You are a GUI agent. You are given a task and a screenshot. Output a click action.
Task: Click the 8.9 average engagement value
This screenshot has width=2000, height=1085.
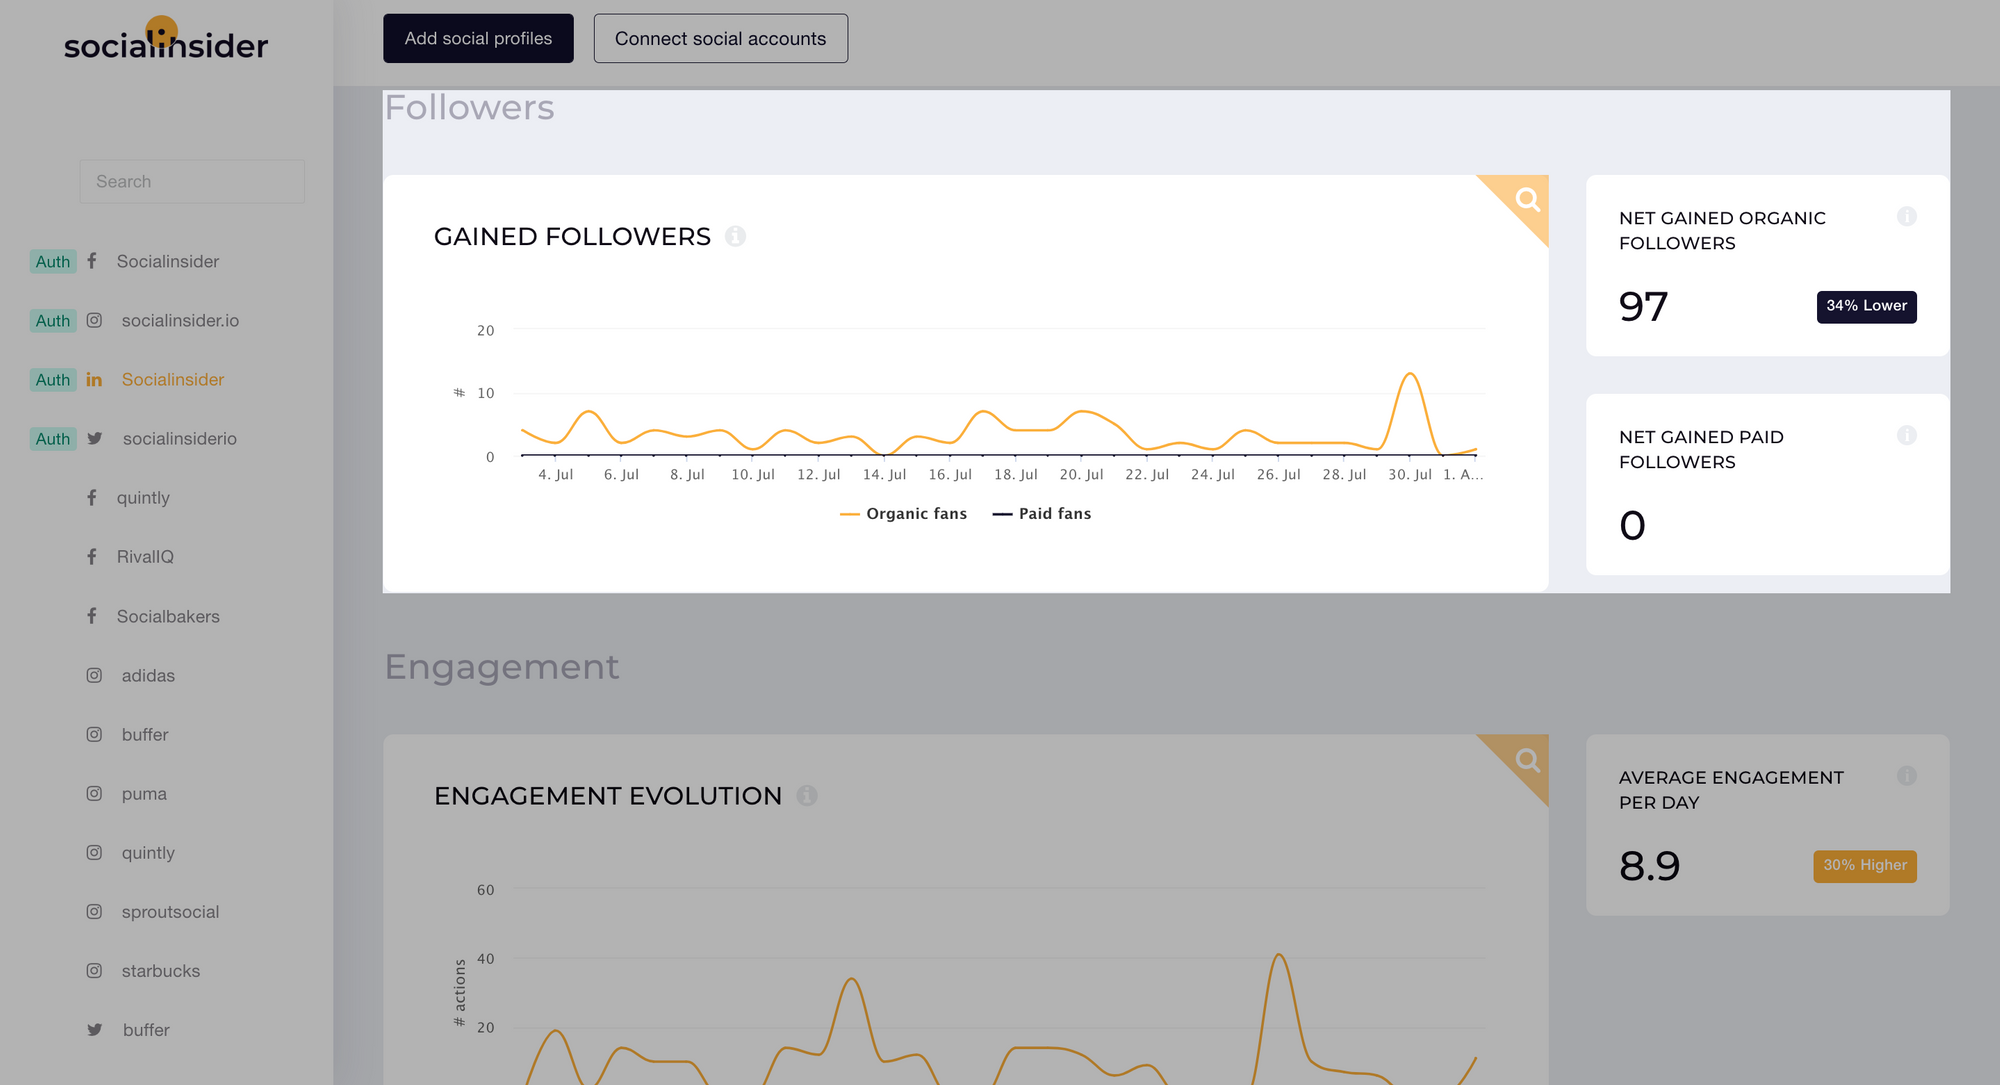click(1649, 866)
